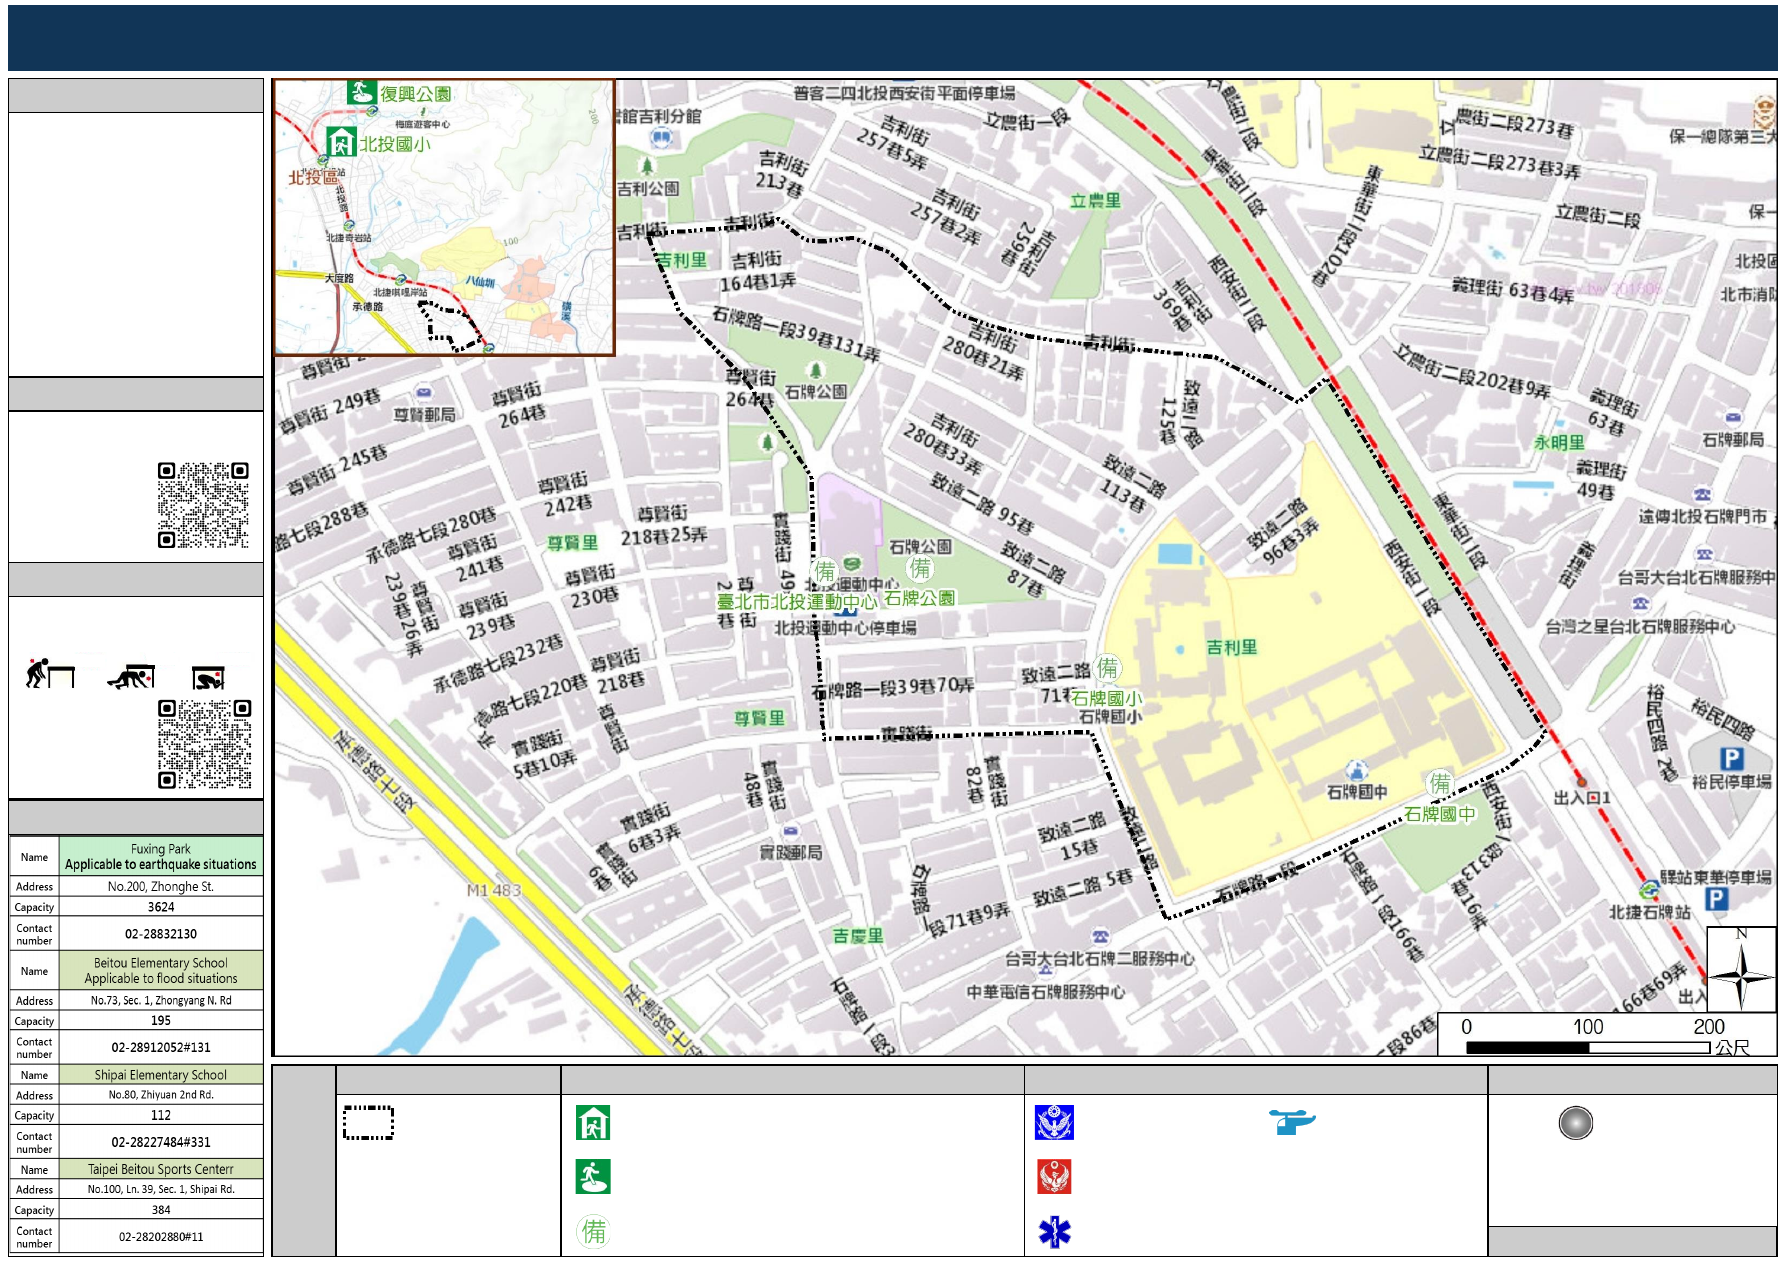Image resolution: width=1786 pixels, height=1263 pixels.
Task: Click the blue police badge legend icon
Action: pyautogui.click(x=1054, y=1123)
